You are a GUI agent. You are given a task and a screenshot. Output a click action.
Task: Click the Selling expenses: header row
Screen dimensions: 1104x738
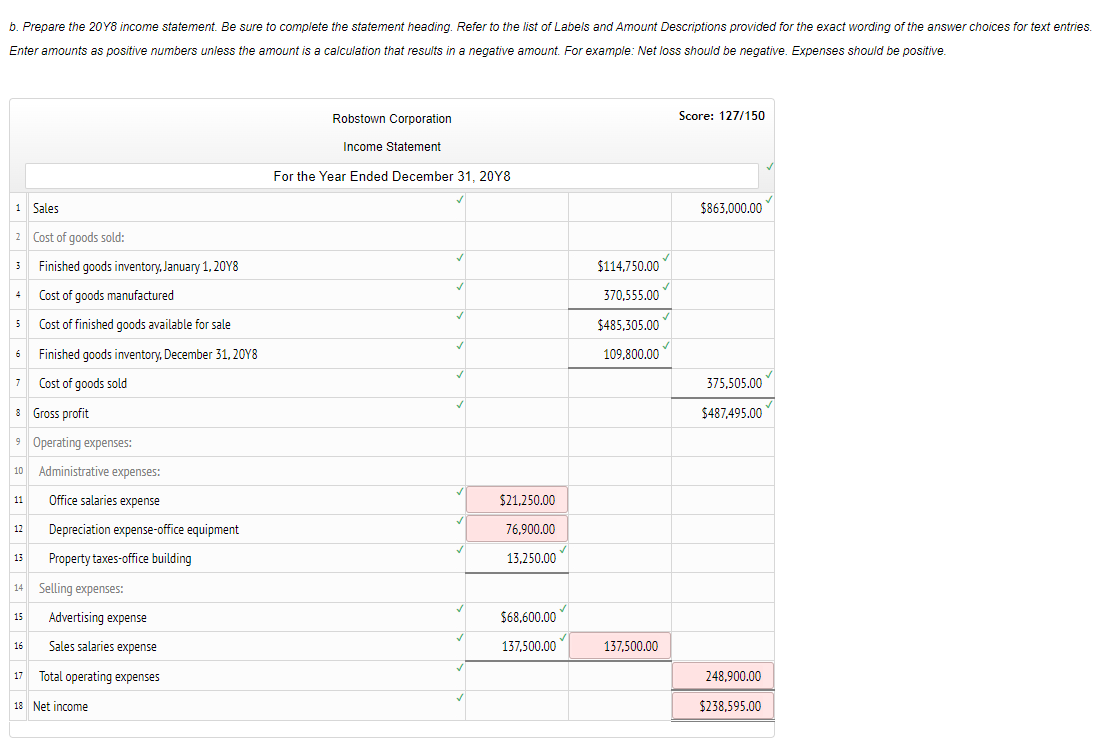tap(81, 588)
